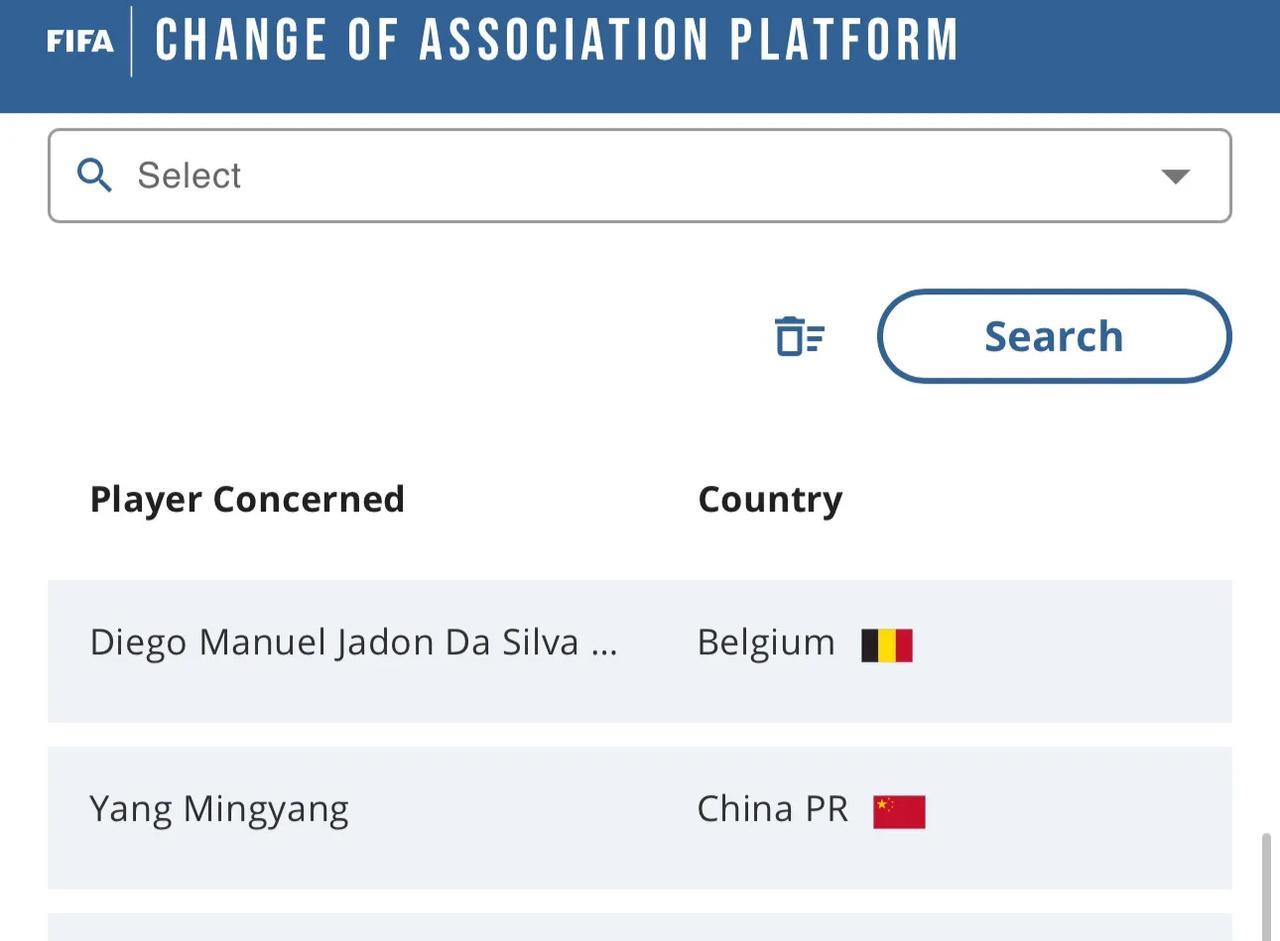Select the partially visible row at bottom
Image resolution: width=1280 pixels, height=941 pixels.
tap(640, 927)
